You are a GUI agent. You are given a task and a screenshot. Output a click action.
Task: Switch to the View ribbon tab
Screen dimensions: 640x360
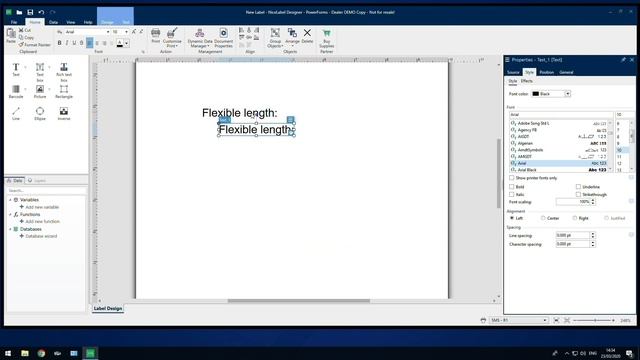71,22
